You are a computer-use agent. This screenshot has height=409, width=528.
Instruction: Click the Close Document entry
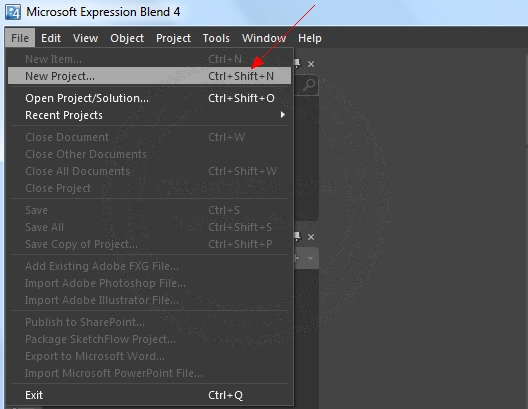[x=149, y=137]
